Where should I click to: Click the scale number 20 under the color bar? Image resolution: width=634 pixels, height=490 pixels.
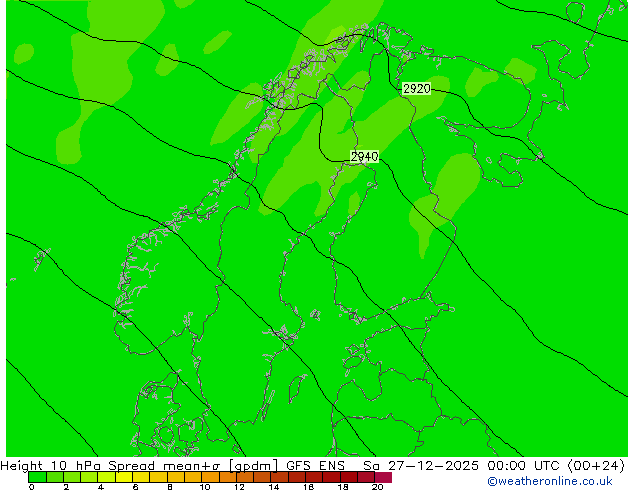click(378, 487)
